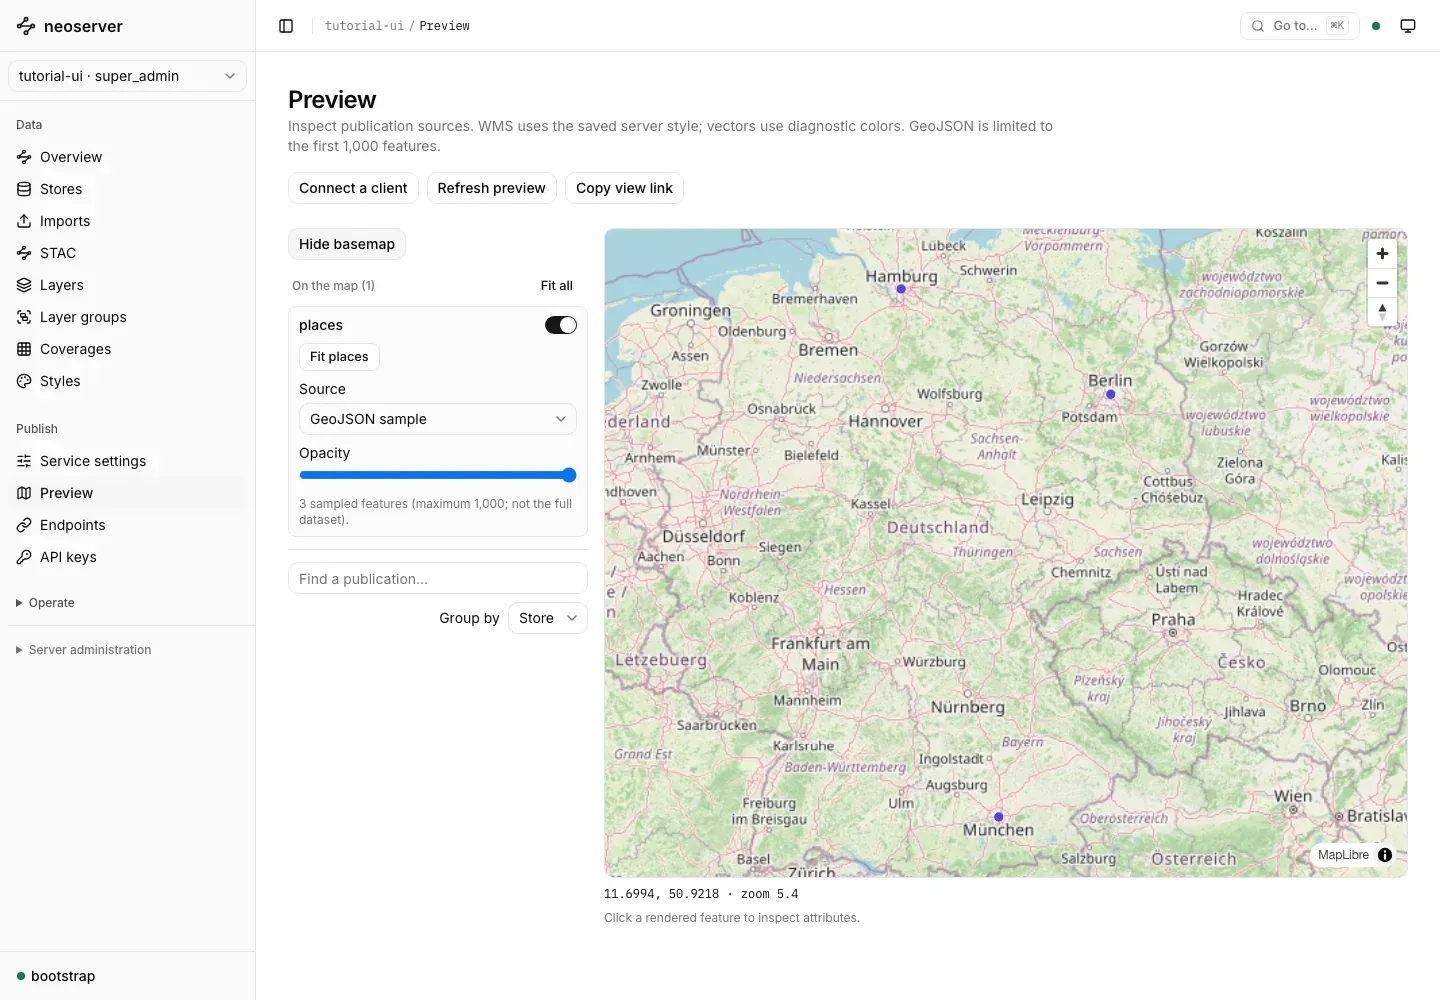This screenshot has height=1000, width=1440.
Task: Open the Go to search box
Action: coord(1300,26)
